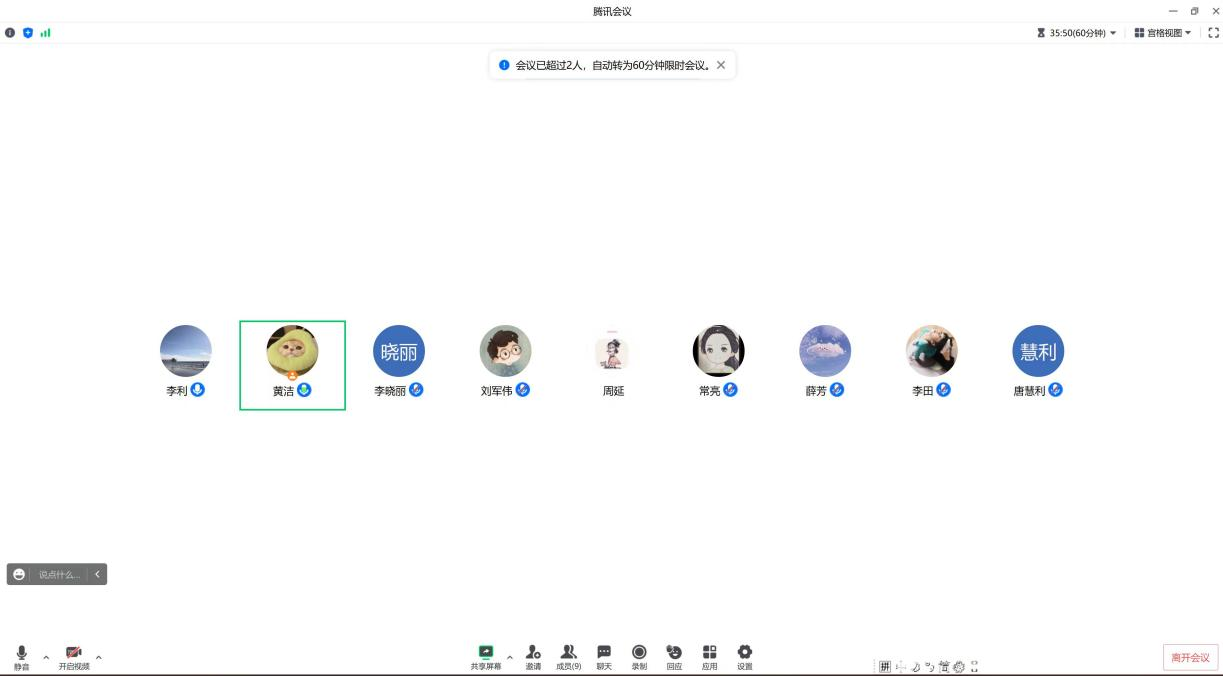
Task: Start 录制 recording
Action: pyautogui.click(x=639, y=653)
